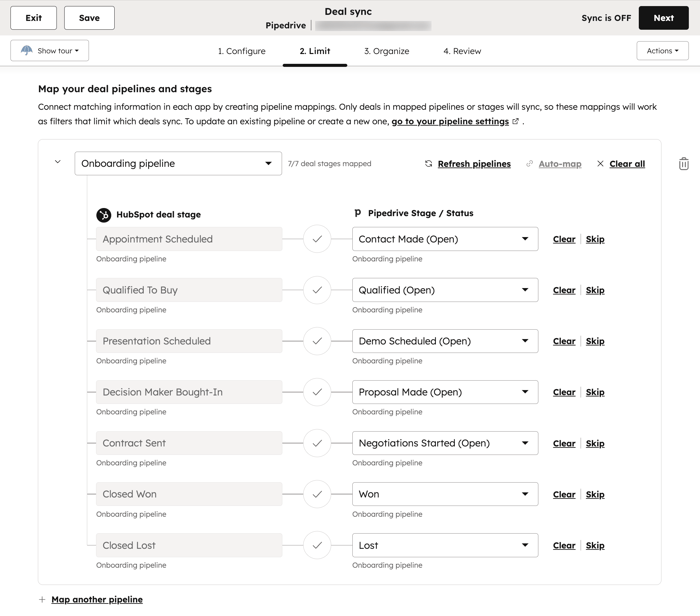Click the checkmark circle for Decision Maker Bought-In
This screenshot has height=616, width=700.
click(317, 392)
